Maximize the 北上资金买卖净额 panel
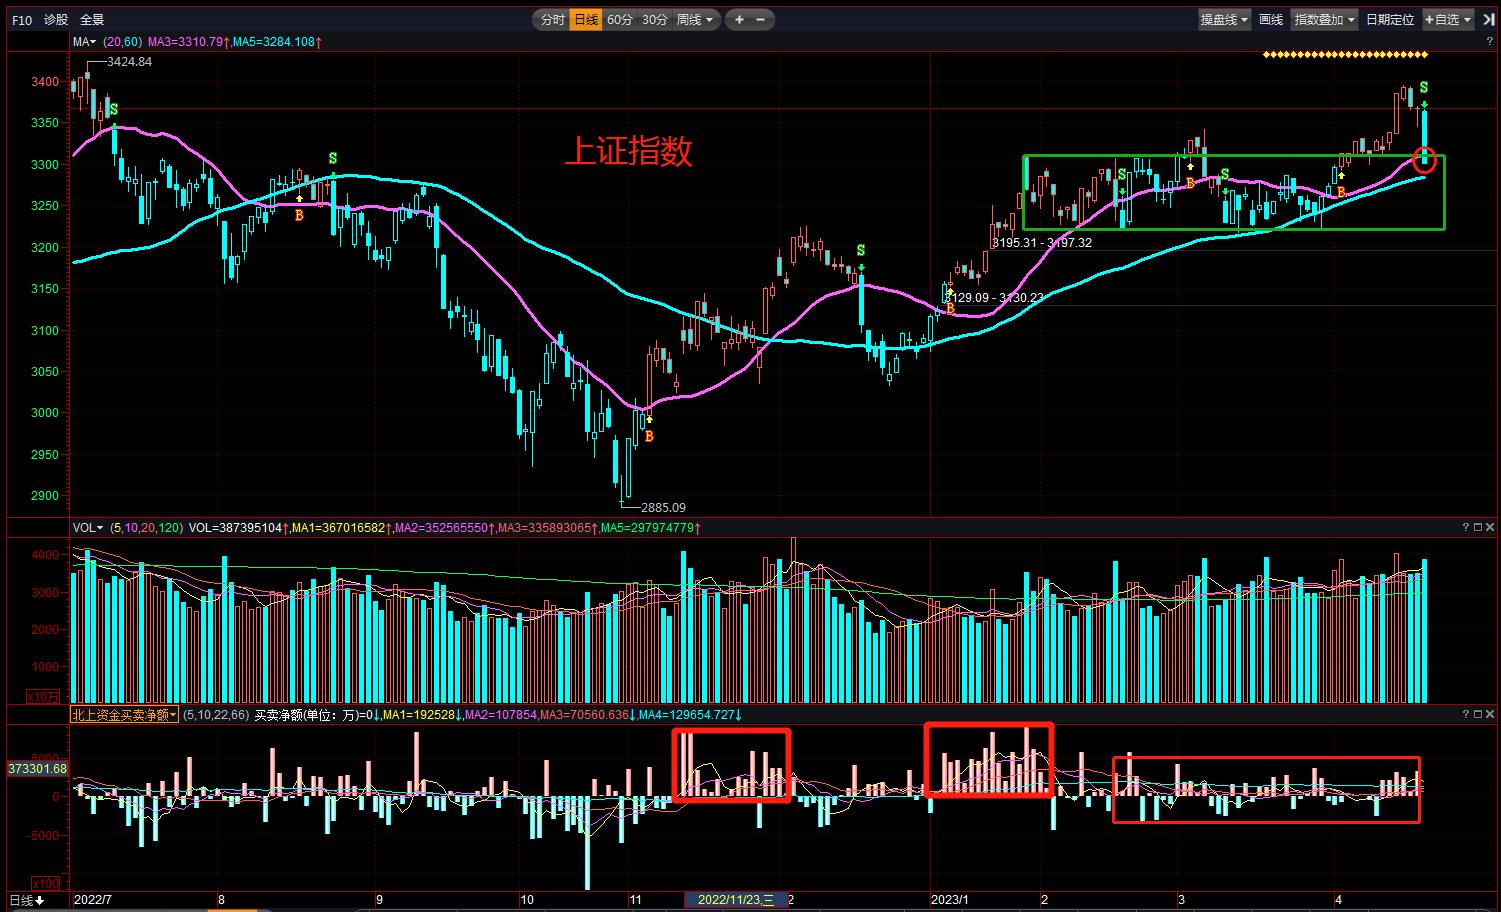Image resolution: width=1501 pixels, height=912 pixels. pyautogui.click(x=1477, y=714)
